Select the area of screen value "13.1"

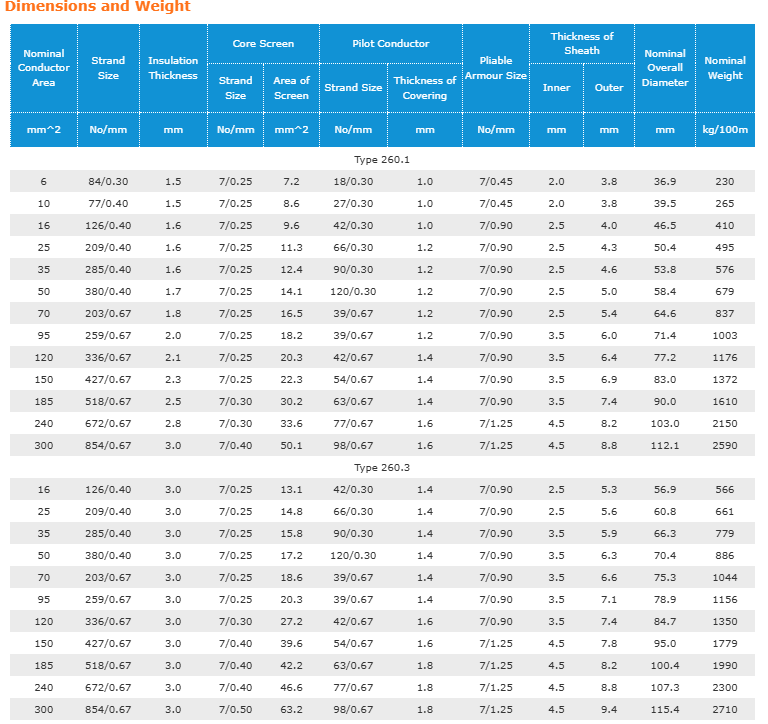(291, 490)
